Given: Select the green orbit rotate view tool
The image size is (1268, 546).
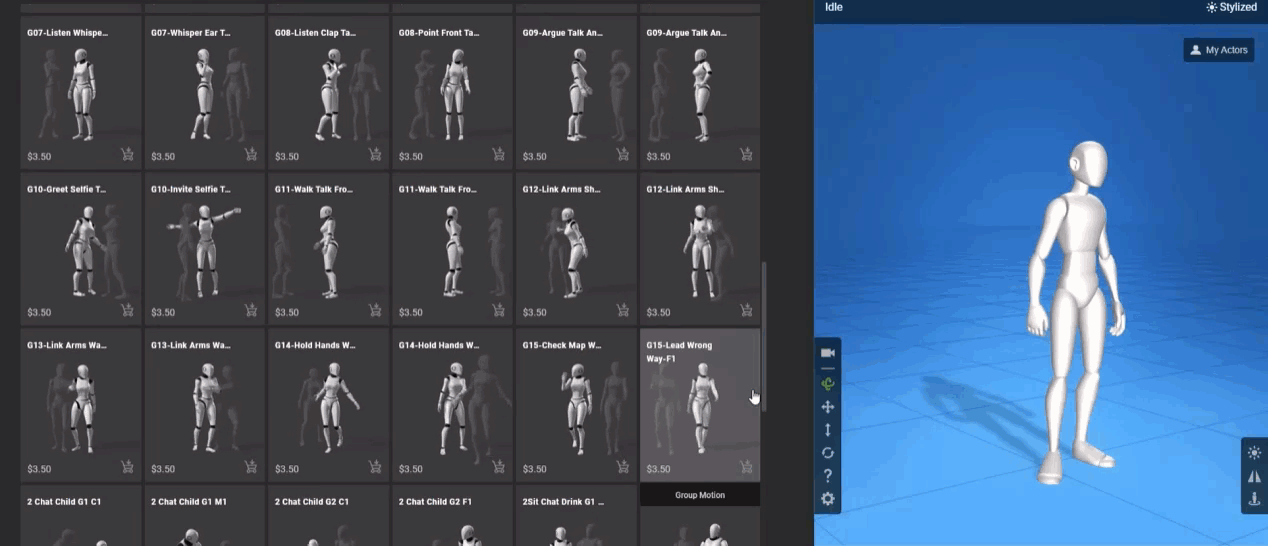Looking at the screenshot, I should pyautogui.click(x=827, y=383).
